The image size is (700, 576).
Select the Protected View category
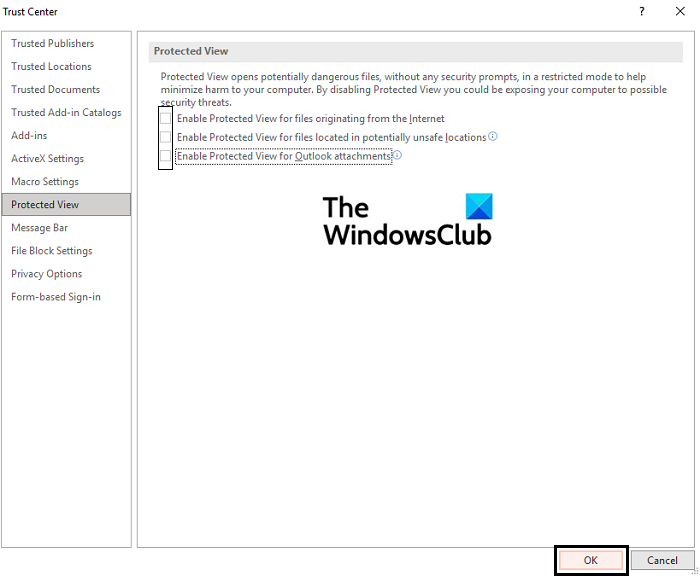click(x=66, y=205)
